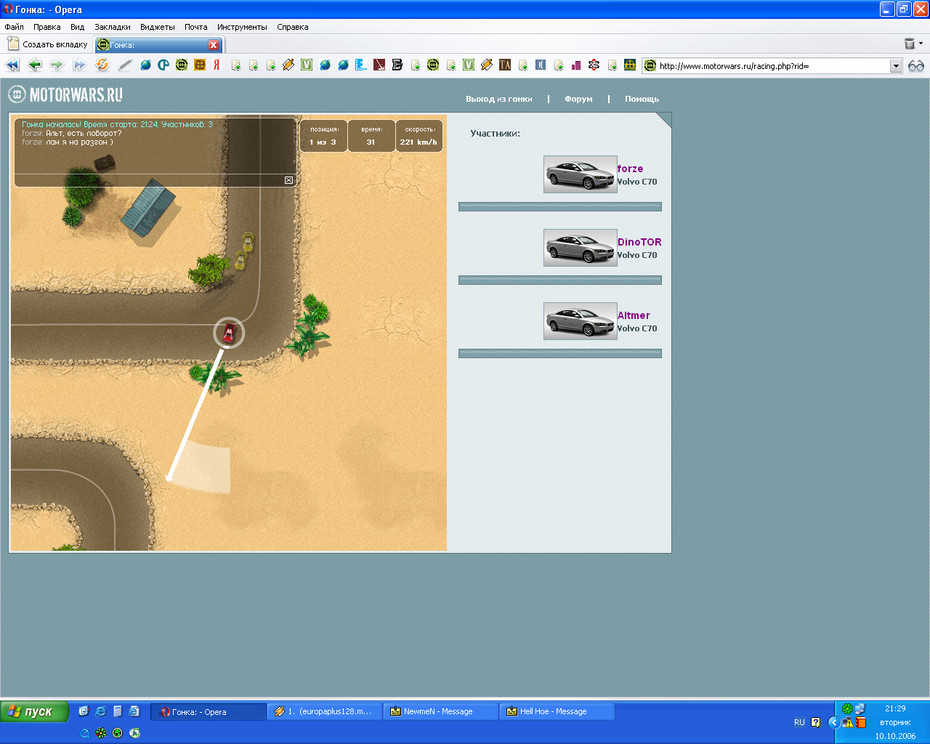Click DinoTOR's Volvo C70 car thumbnail

pyautogui.click(x=580, y=248)
